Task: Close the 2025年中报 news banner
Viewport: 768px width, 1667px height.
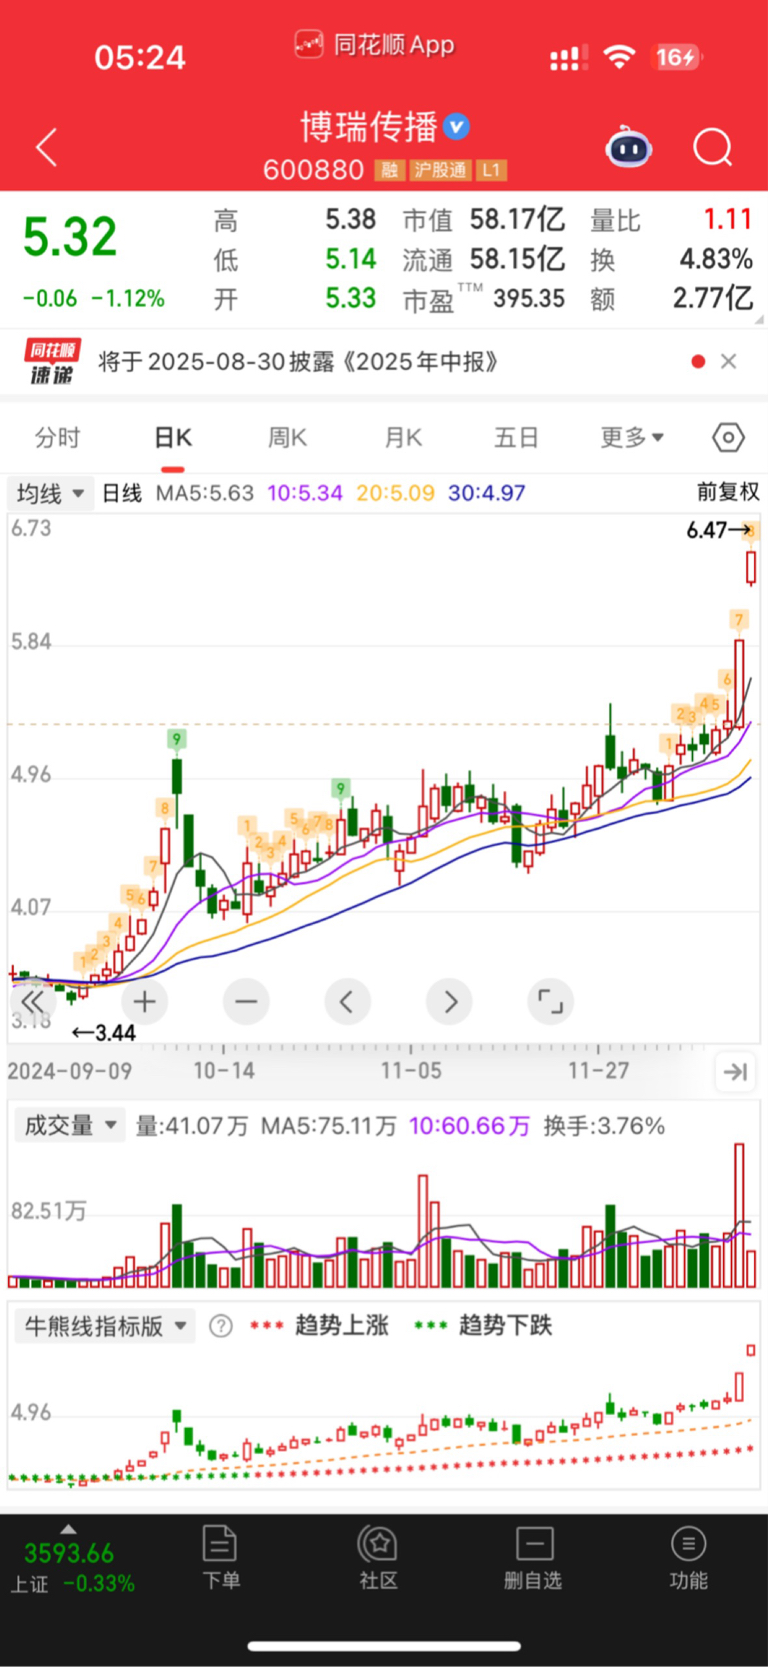Action: [x=729, y=361]
